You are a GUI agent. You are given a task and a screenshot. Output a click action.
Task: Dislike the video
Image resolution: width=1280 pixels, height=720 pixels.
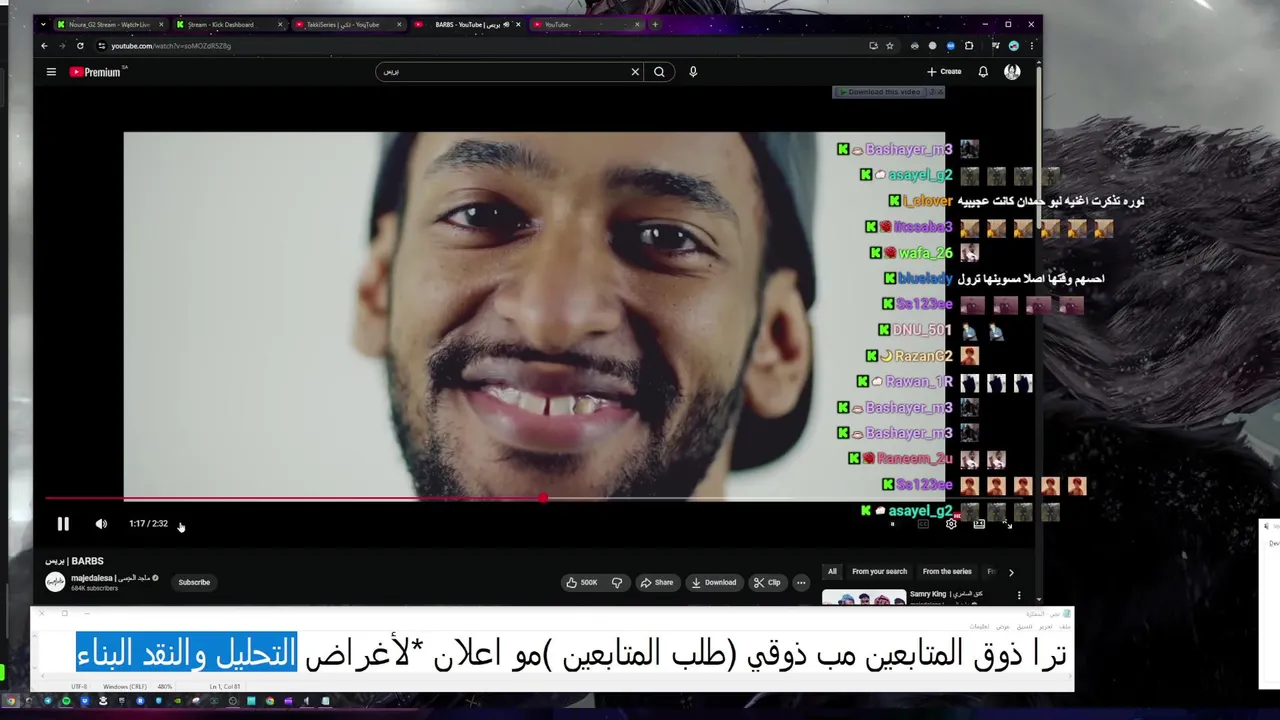coord(617,582)
